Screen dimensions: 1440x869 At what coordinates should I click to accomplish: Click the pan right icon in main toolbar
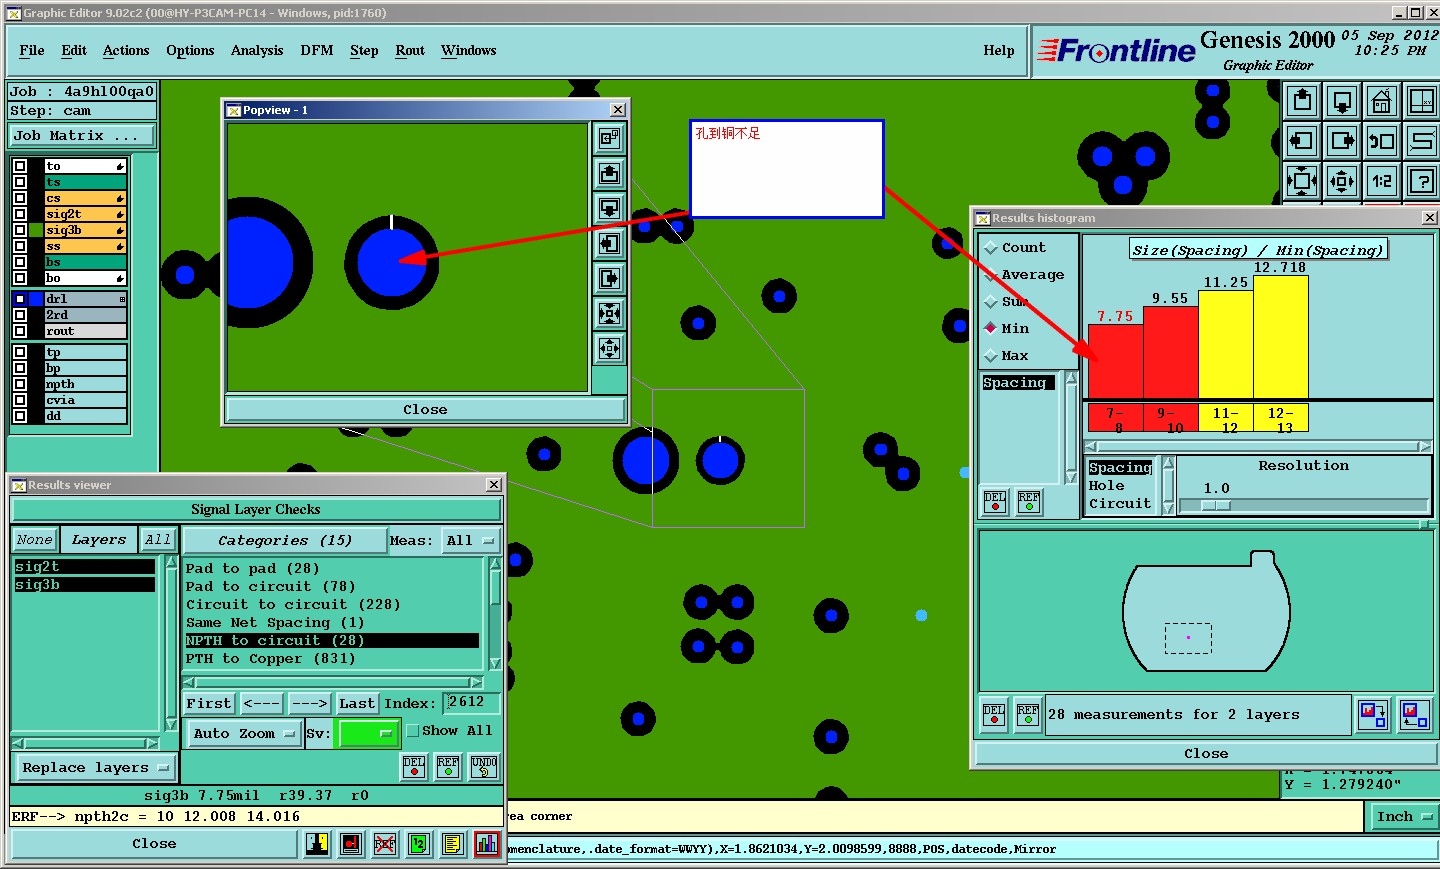(1342, 141)
